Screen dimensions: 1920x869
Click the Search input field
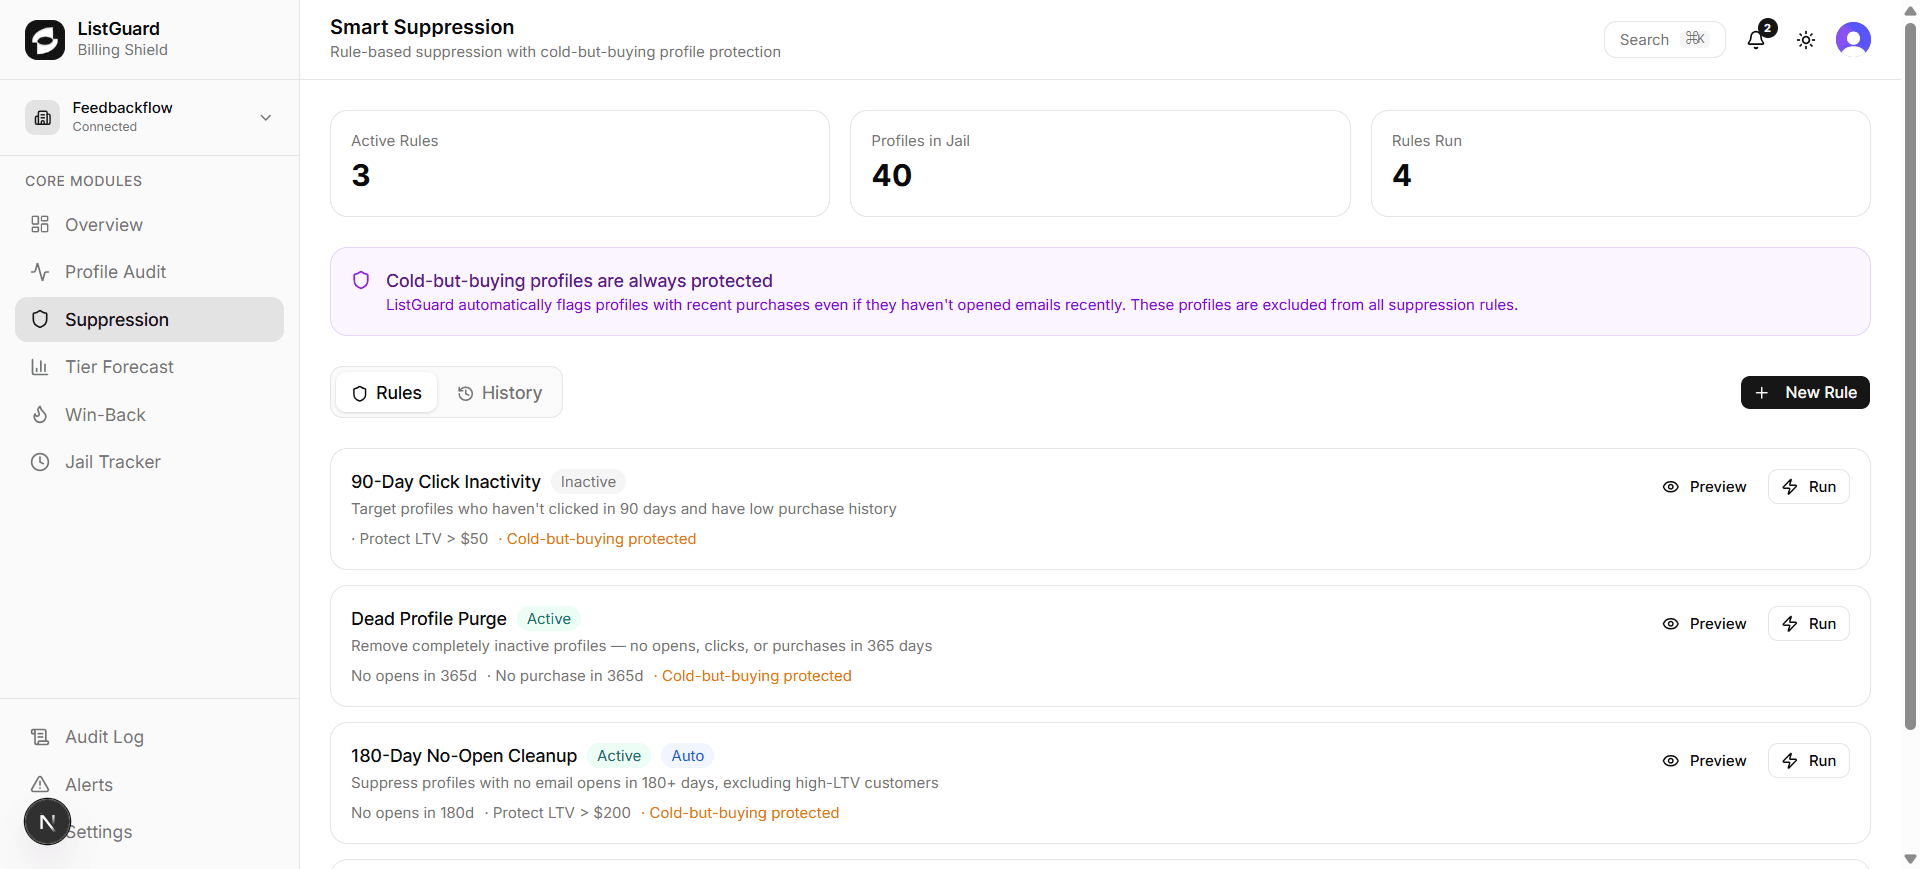click(1663, 40)
